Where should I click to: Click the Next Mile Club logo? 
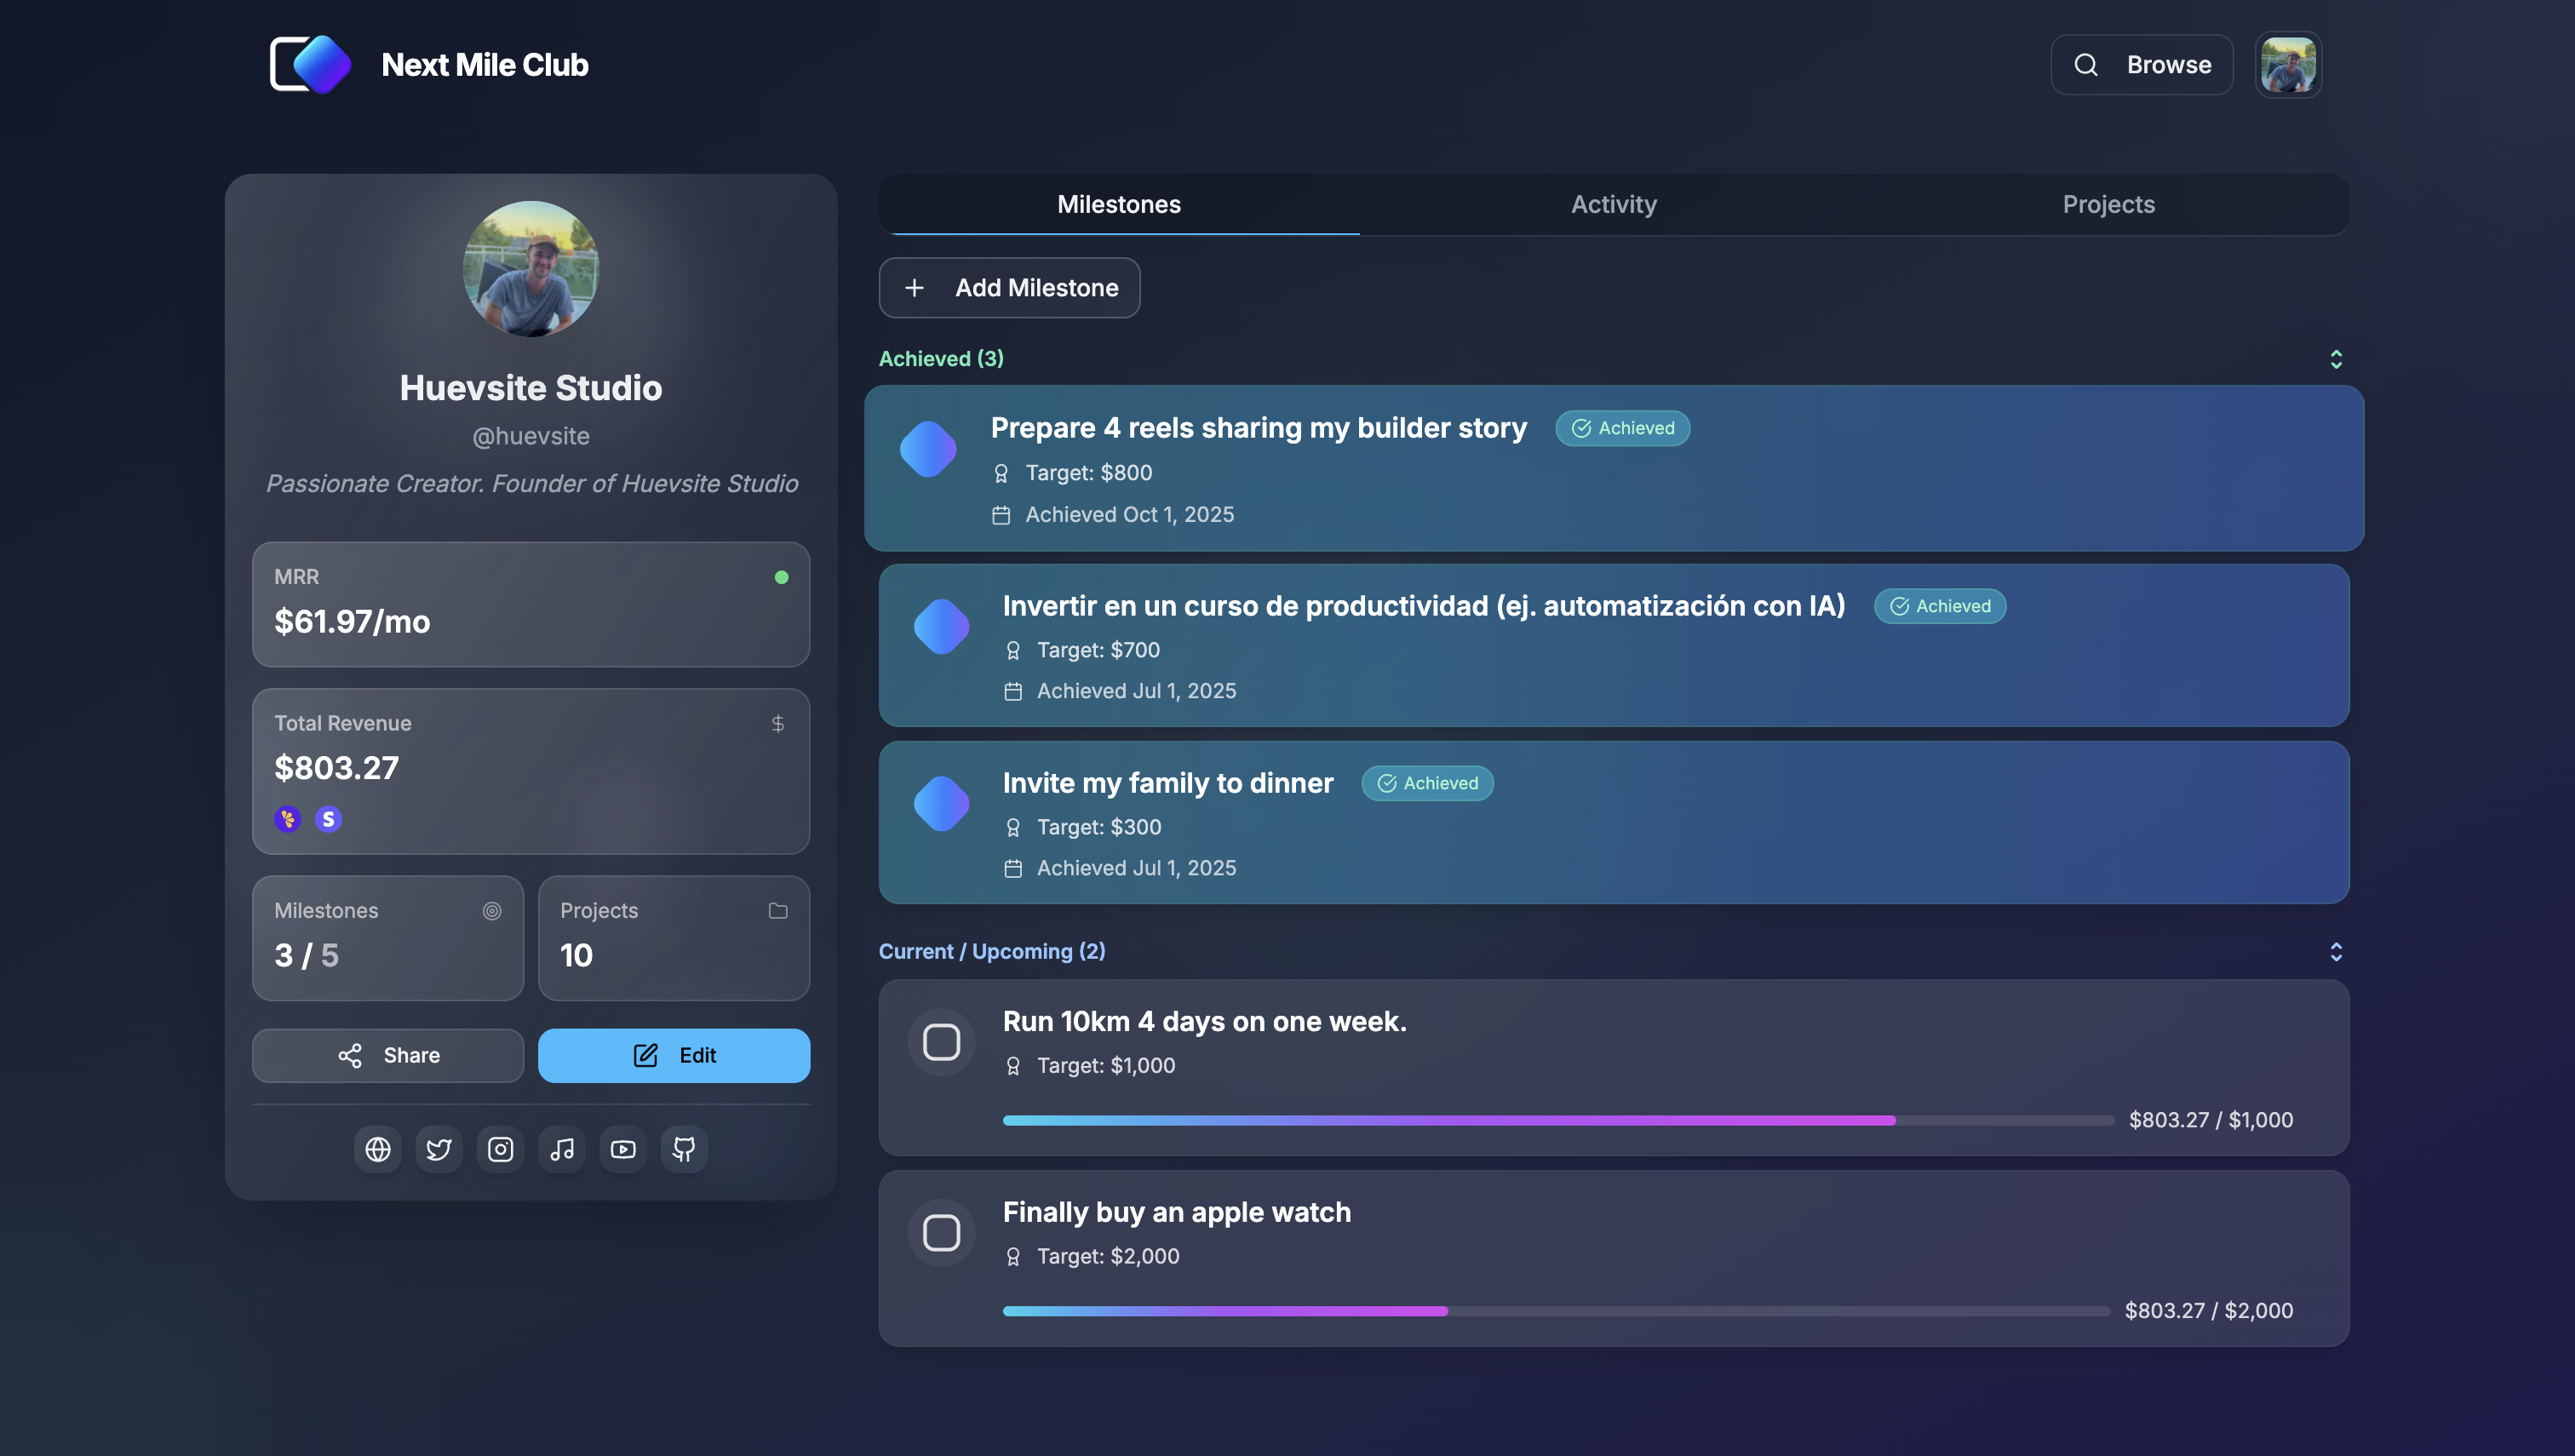click(311, 64)
